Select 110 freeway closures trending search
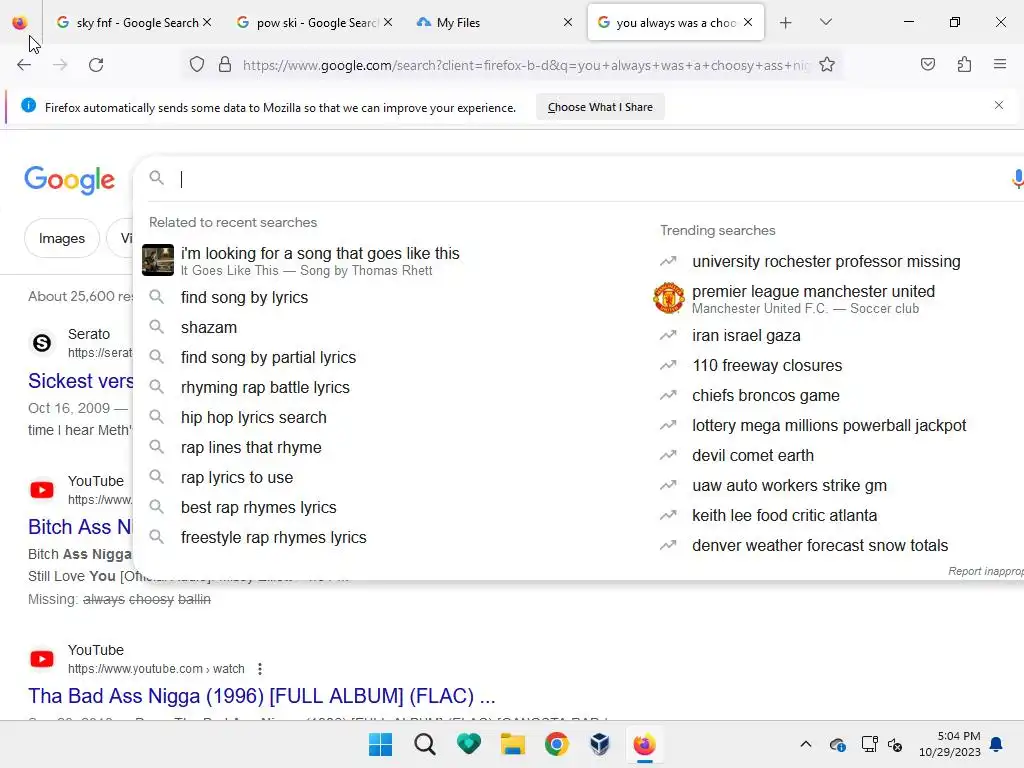 point(767,366)
